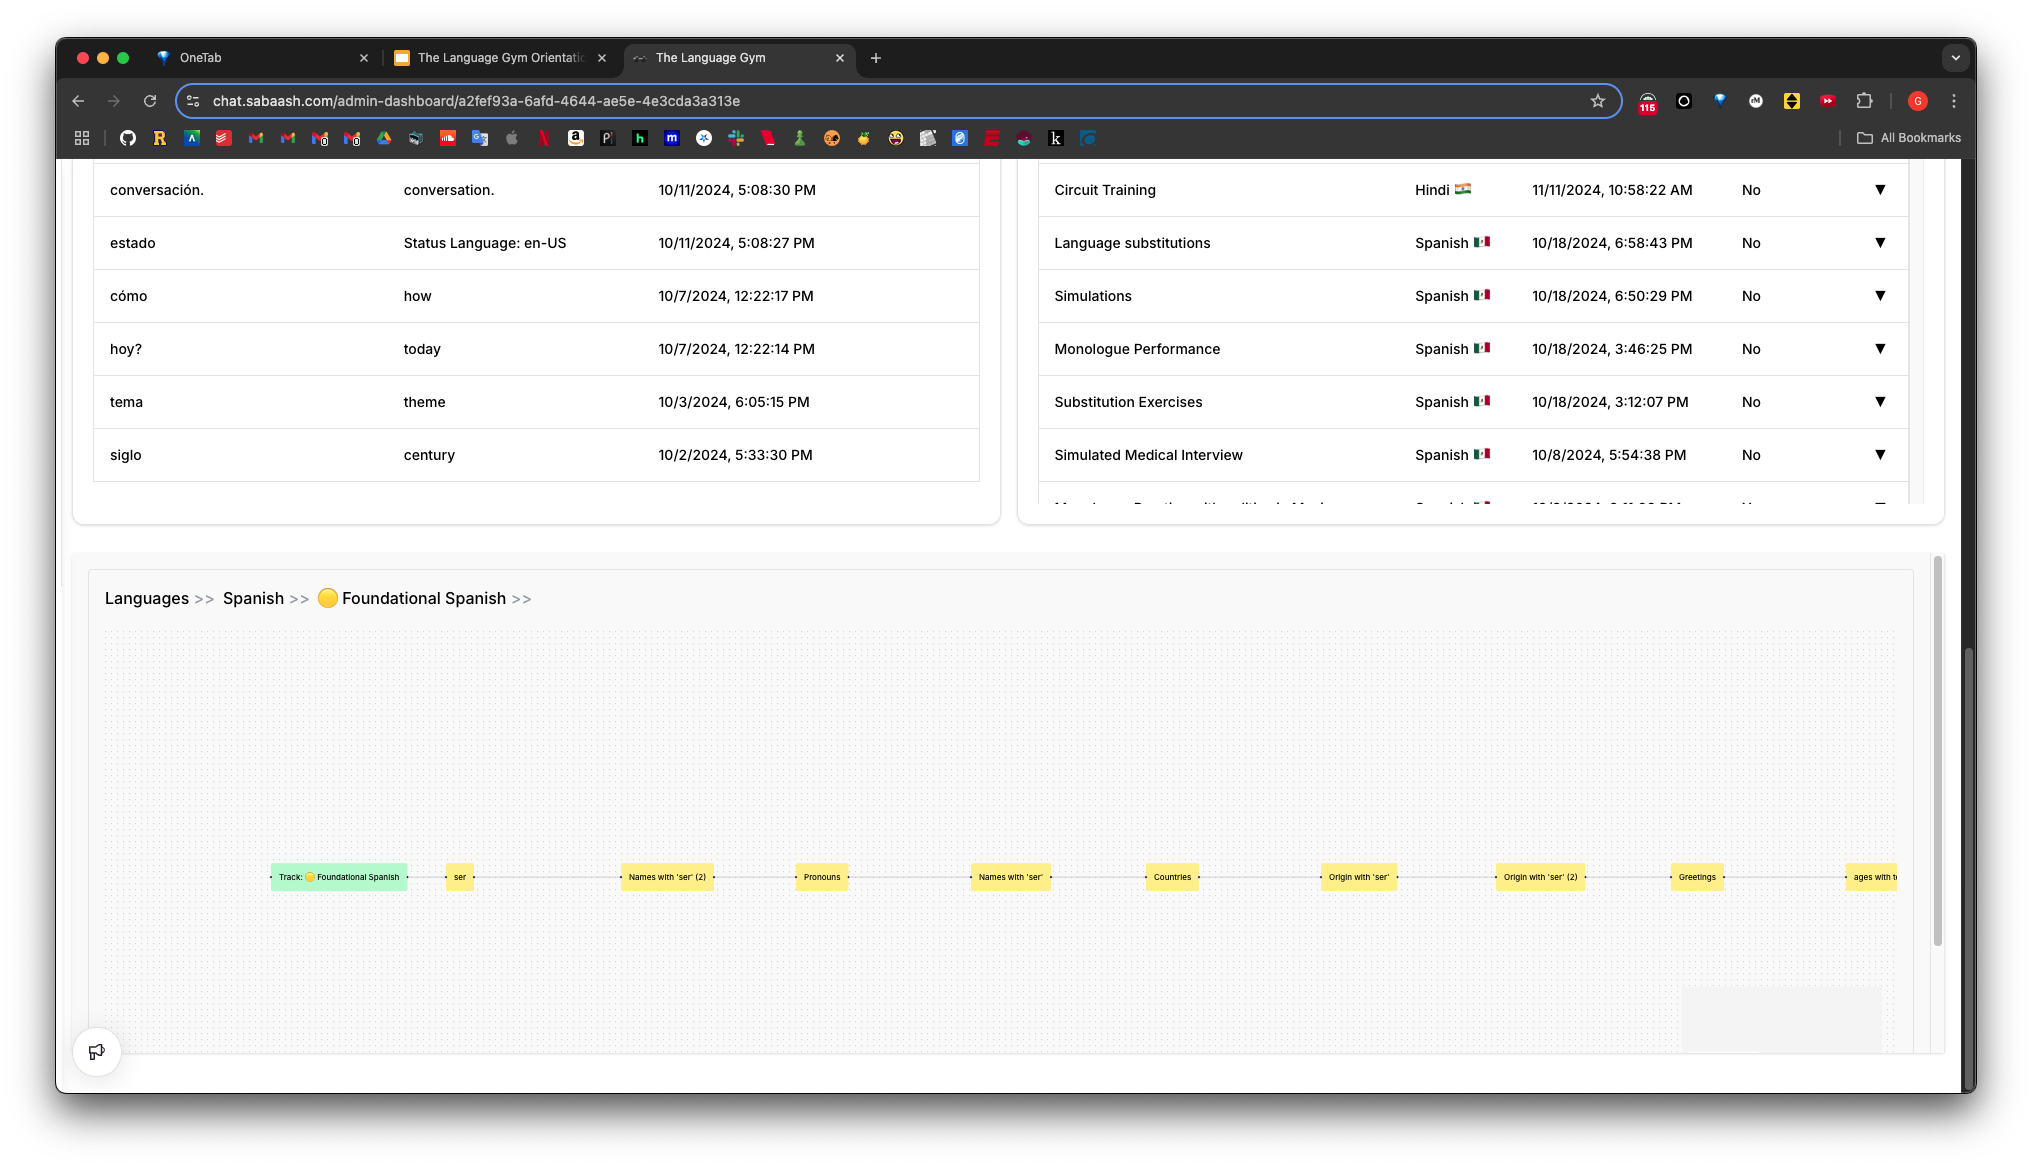Open the Google profile avatar
This screenshot has height=1167, width=2032.
[x=1918, y=101]
